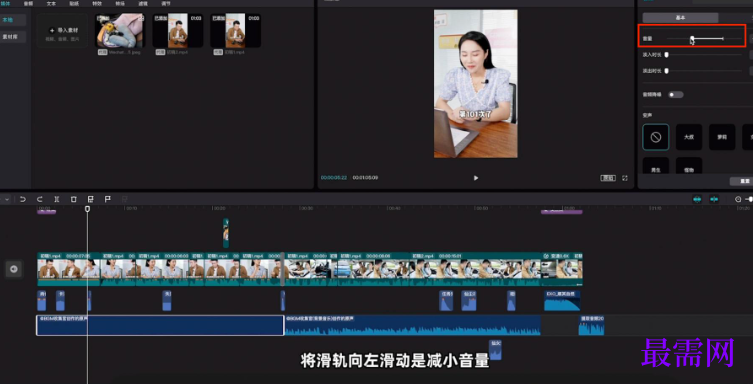
Task: Select the highlighted BGM audio clip
Action: pyautogui.click(x=160, y=325)
